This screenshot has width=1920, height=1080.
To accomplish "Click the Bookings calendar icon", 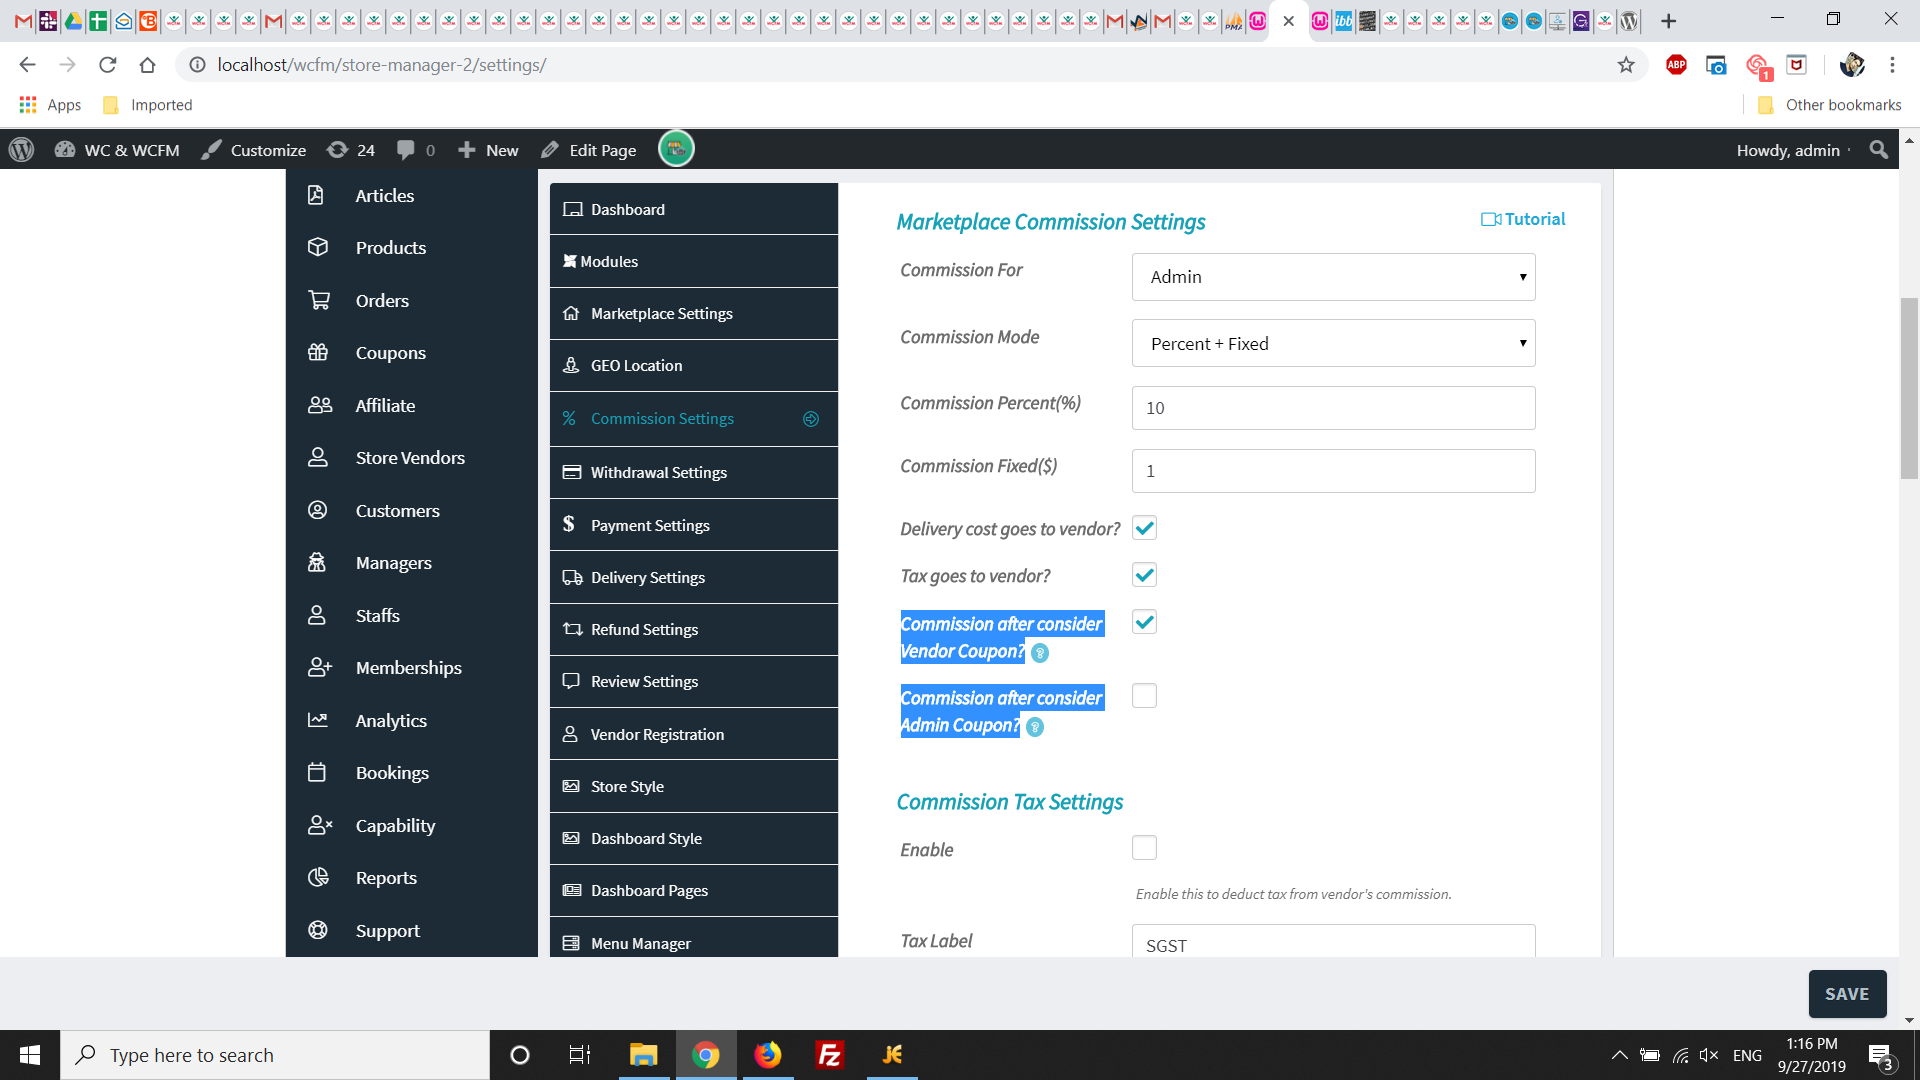I will (x=317, y=772).
